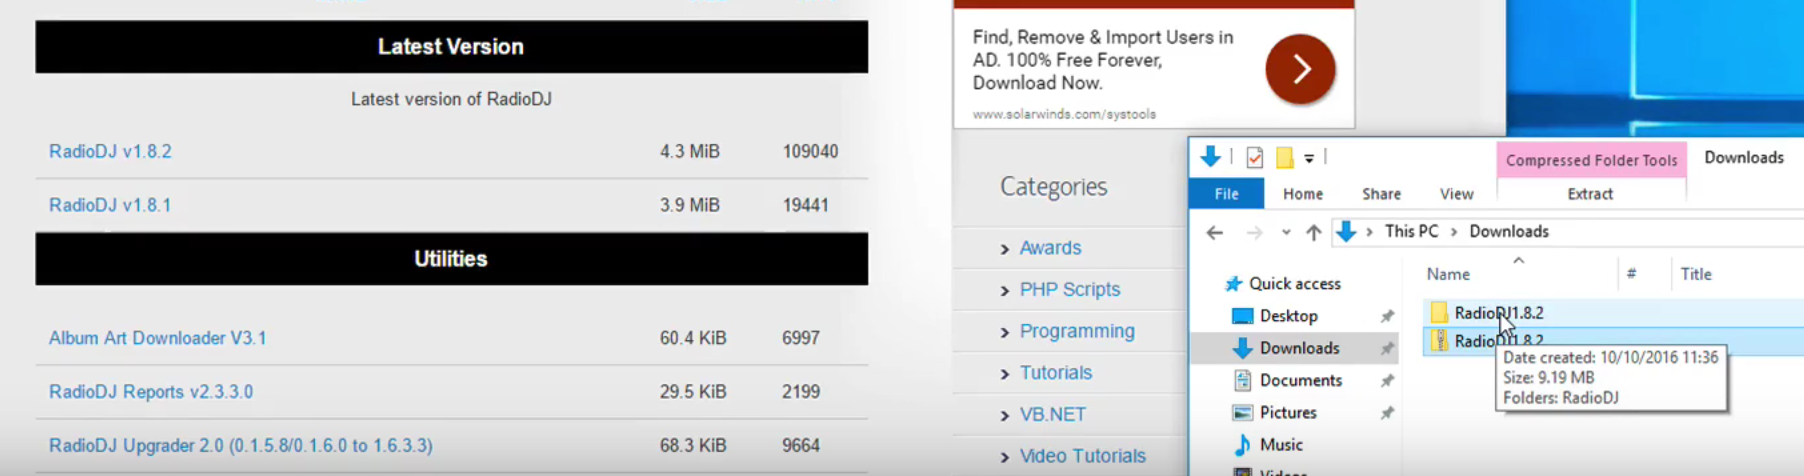The width and height of the screenshot is (1804, 476).
Task: Open Album Art Downloader V3.1 link
Action: [158, 338]
